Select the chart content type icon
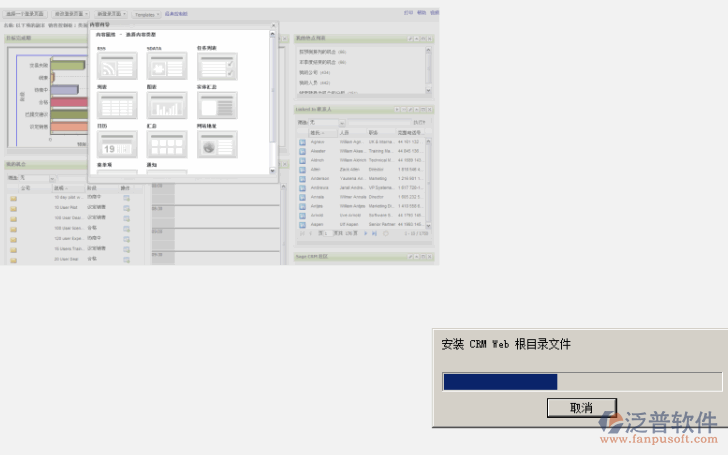728x455 pixels. coord(167,105)
